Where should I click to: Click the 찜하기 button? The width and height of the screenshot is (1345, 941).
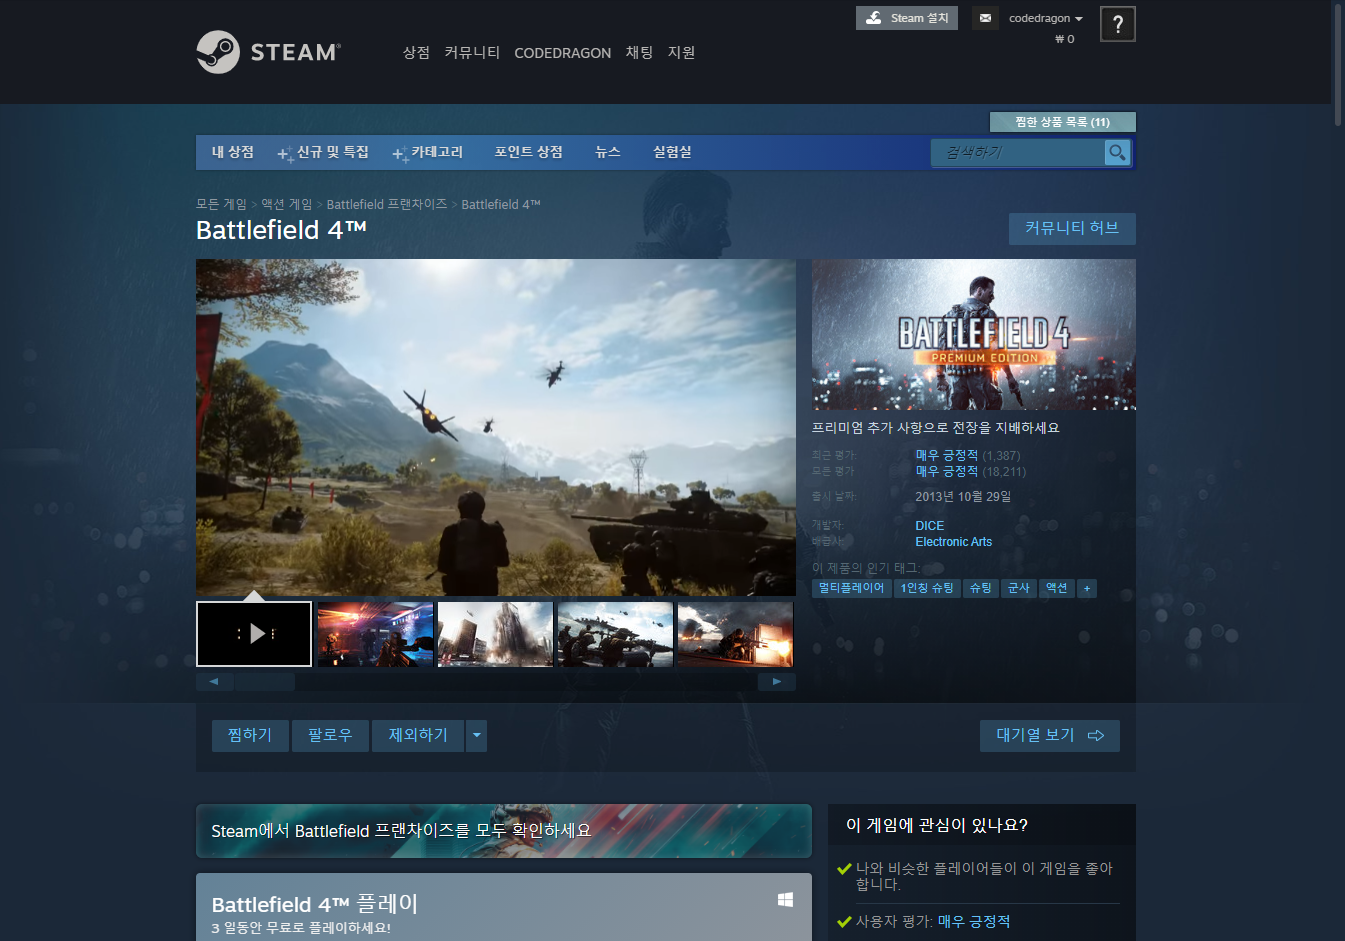pos(250,736)
